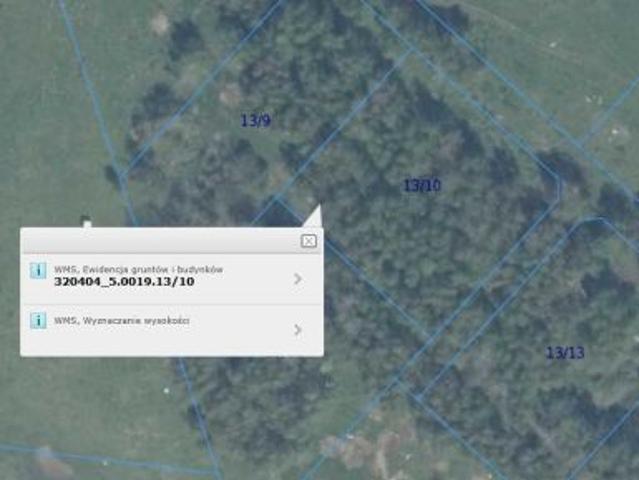Click parcel label 13/9 on map
Viewport: 639px width, 480px height.
[256, 121]
